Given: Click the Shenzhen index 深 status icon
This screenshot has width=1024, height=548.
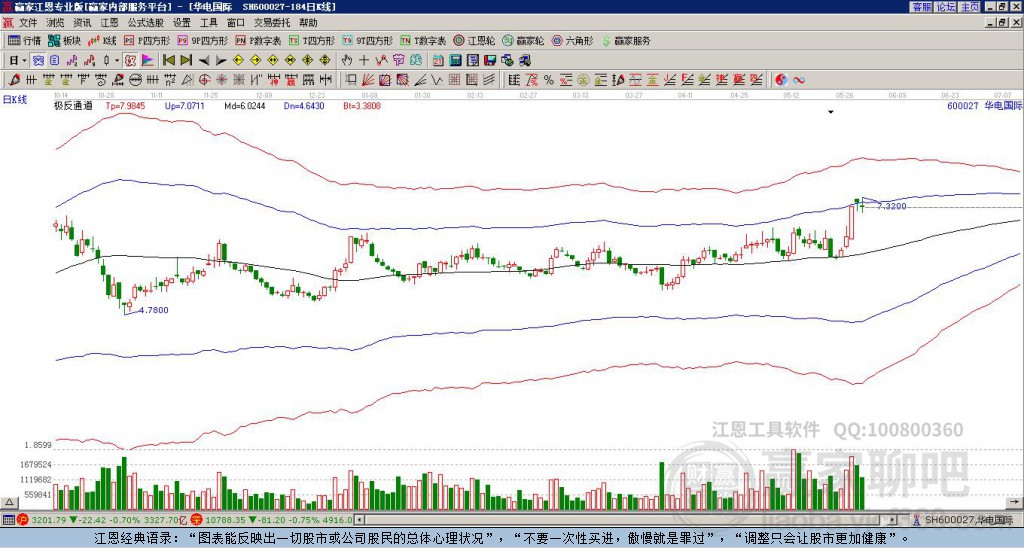Looking at the screenshot, I should tap(195, 520).
